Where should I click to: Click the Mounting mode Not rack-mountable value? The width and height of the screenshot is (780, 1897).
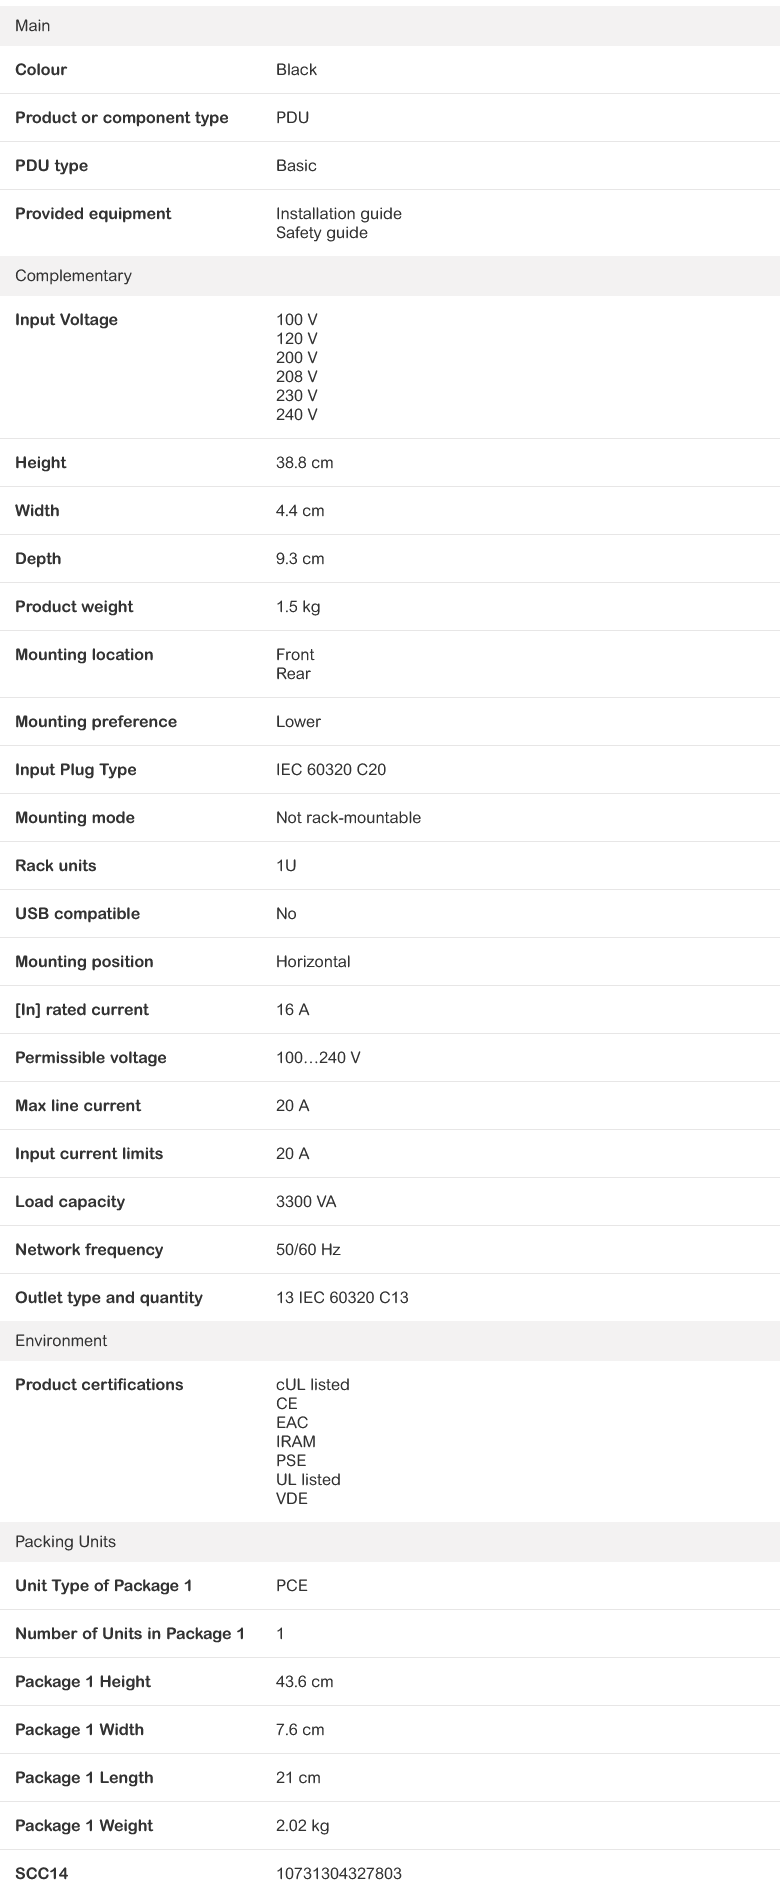348,818
